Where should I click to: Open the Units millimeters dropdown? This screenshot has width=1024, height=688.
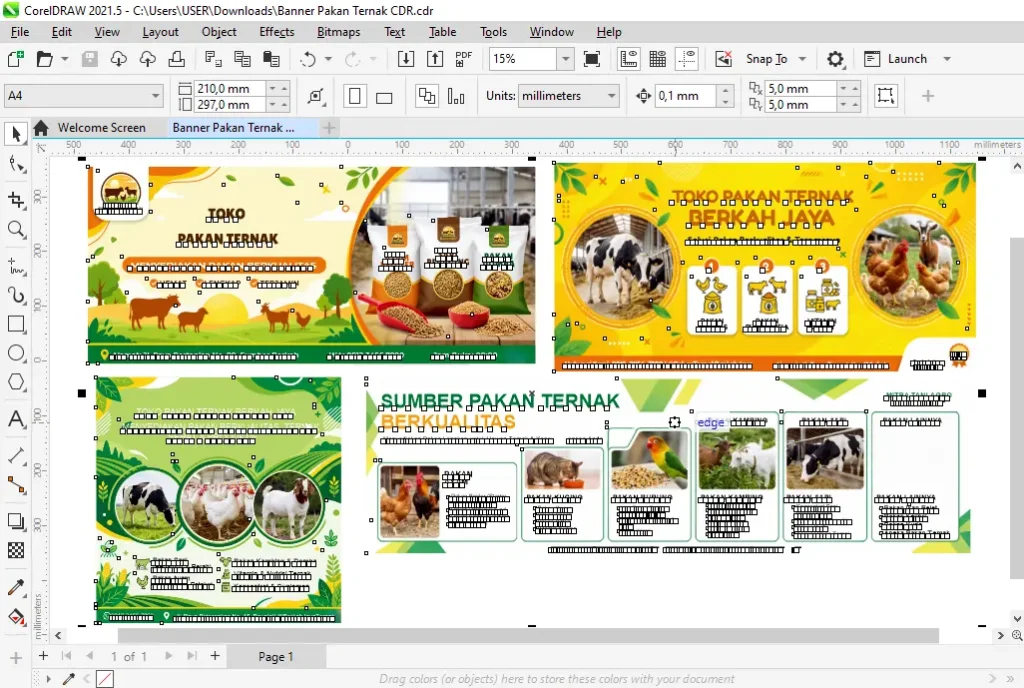tap(611, 96)
